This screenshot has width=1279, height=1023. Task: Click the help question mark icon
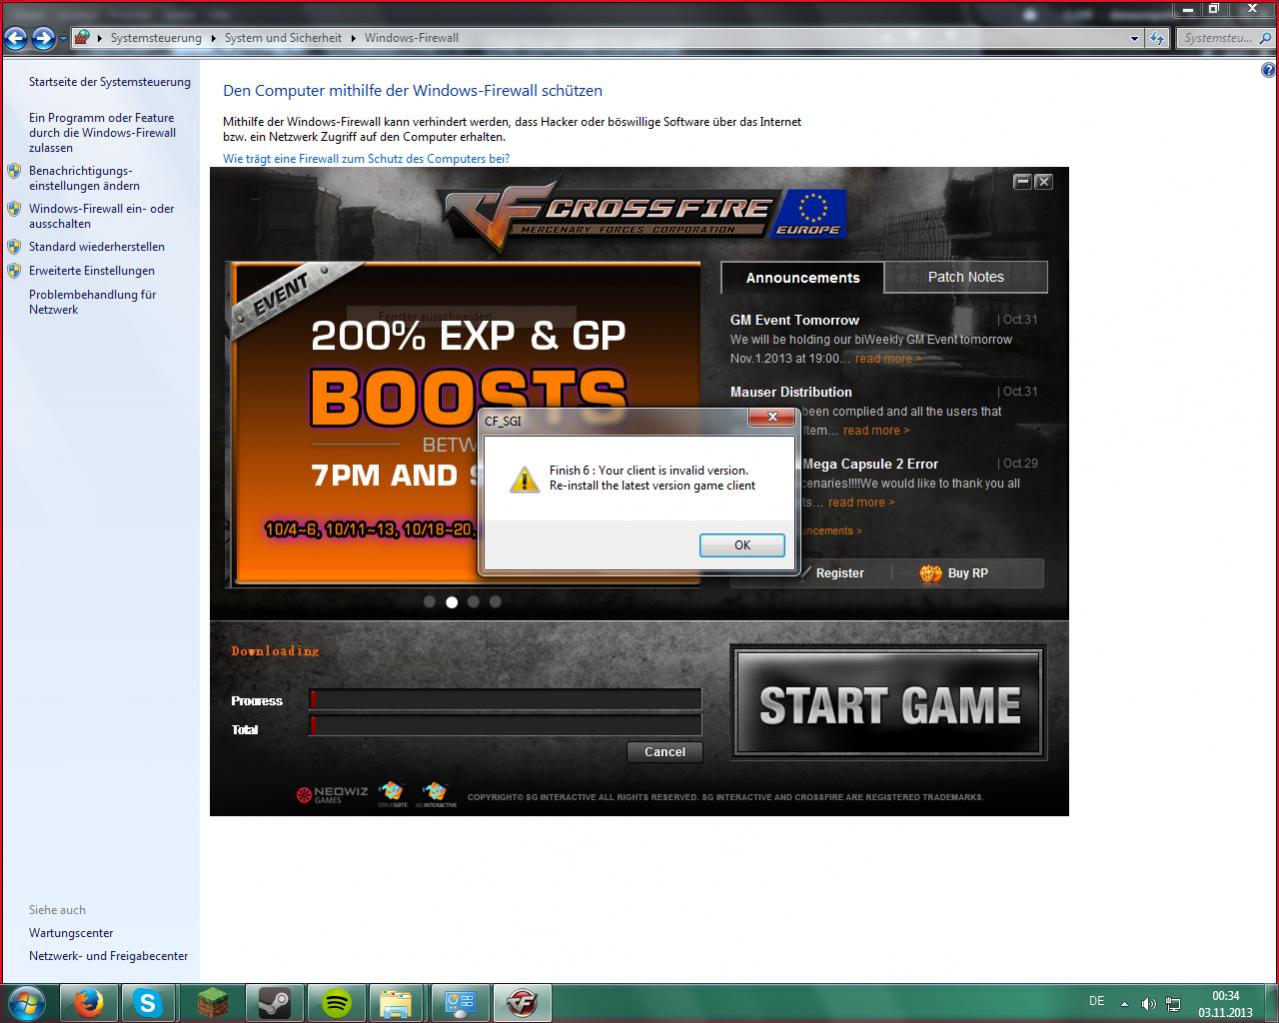point(1268,70)
